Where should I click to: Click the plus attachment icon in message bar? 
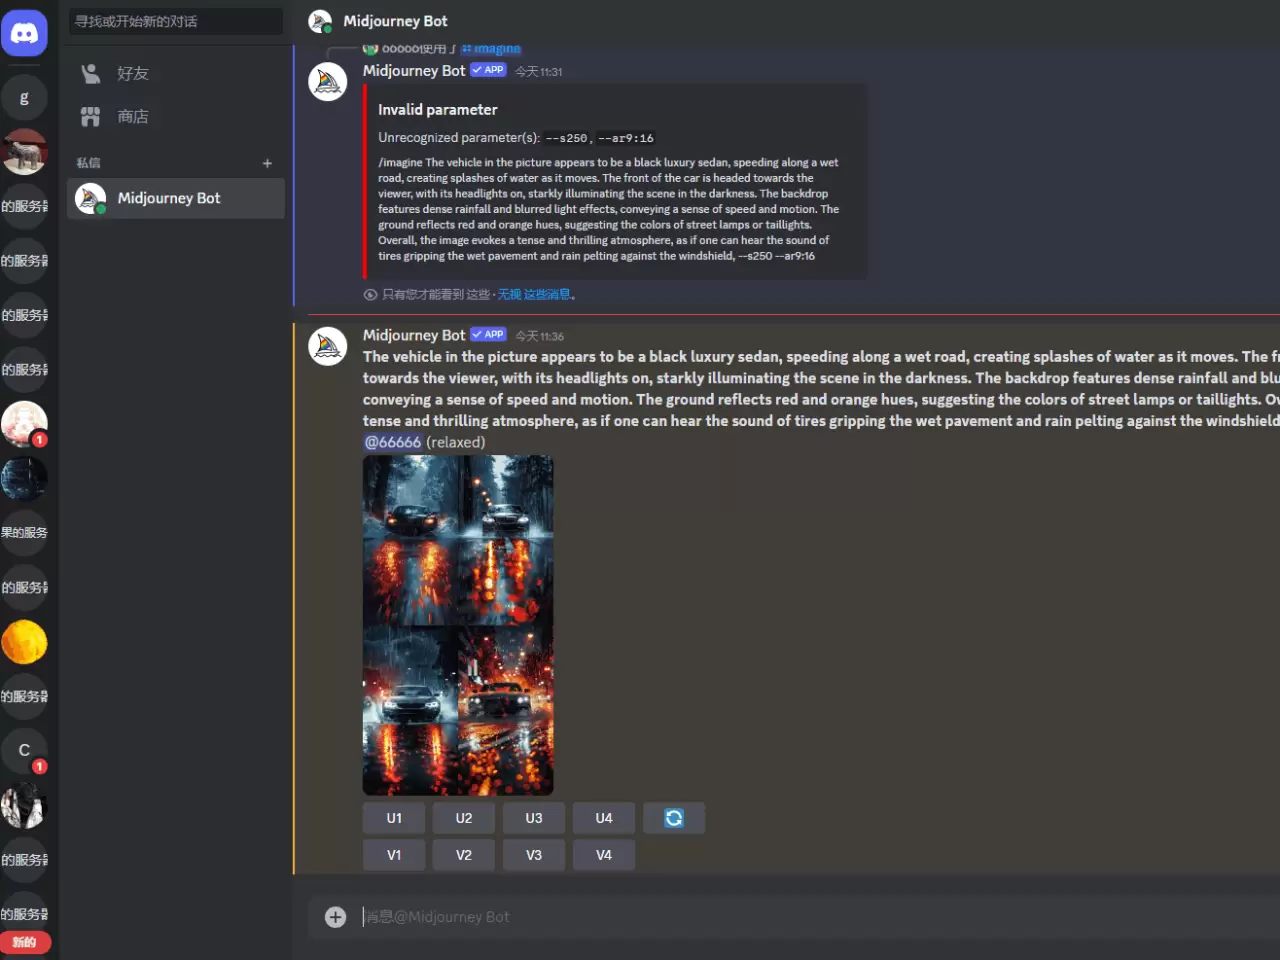point(336,917)
